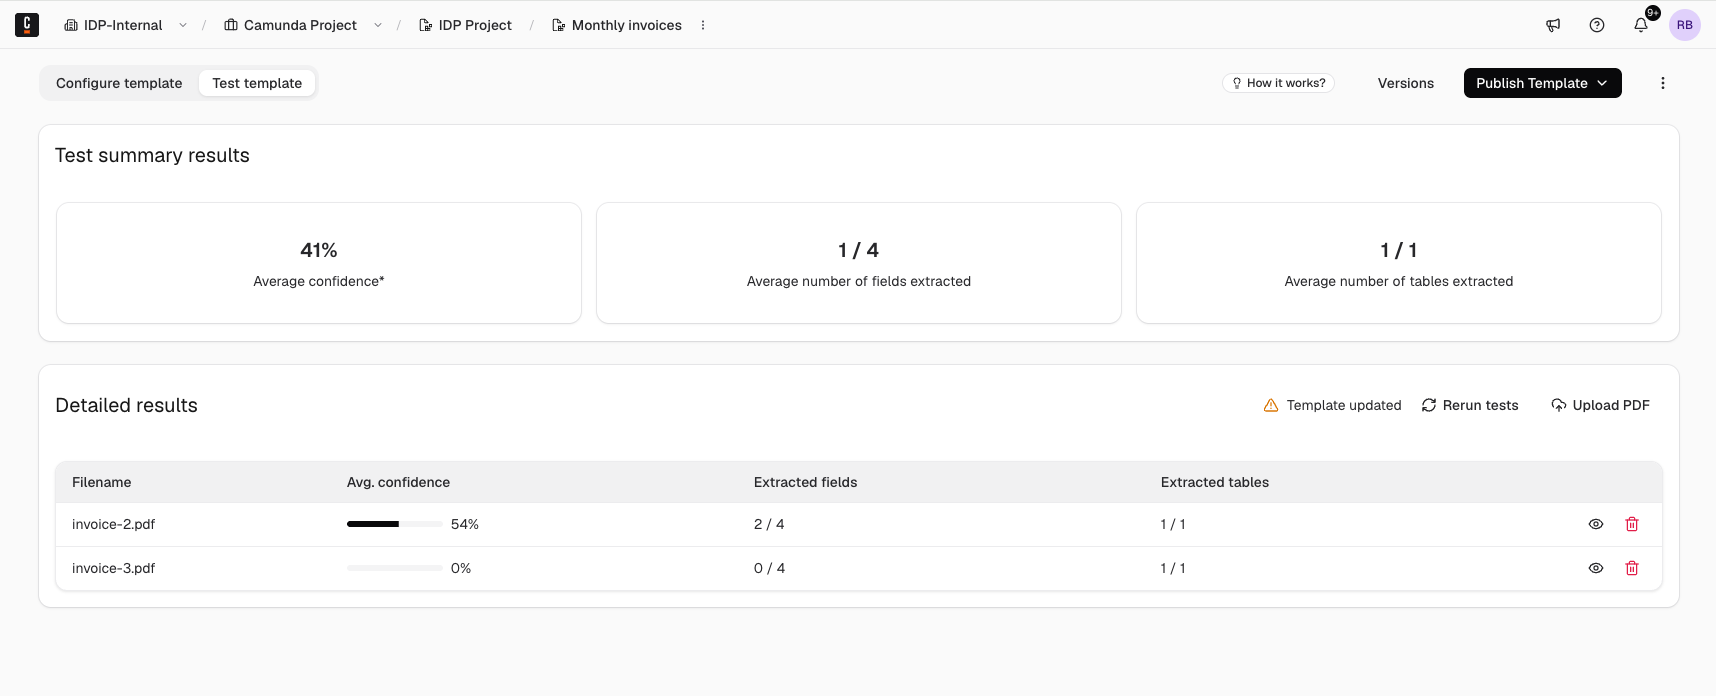Click the lightbulb icon in How it works
Image resolution: width=1716 pixels, height=696 pixels.
pyautogui.click(x=1237, y=83)
